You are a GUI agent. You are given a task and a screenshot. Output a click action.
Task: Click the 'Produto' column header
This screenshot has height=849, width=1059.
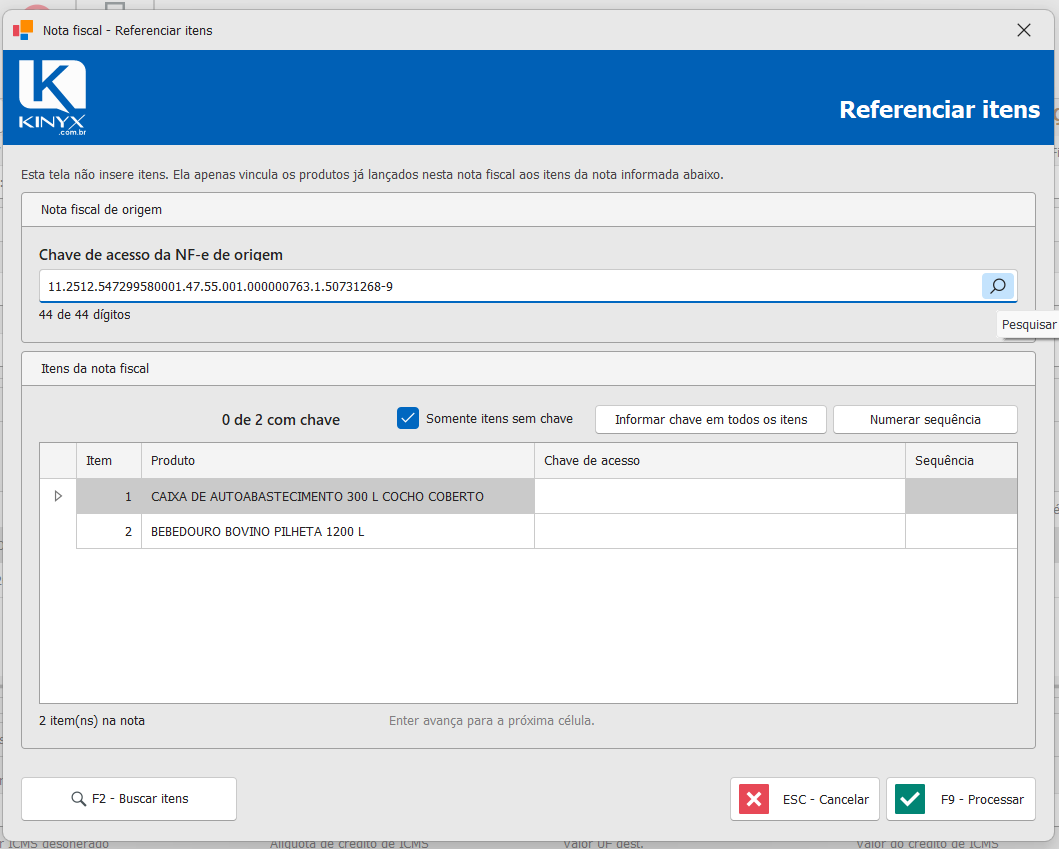[x=338, y=461]
